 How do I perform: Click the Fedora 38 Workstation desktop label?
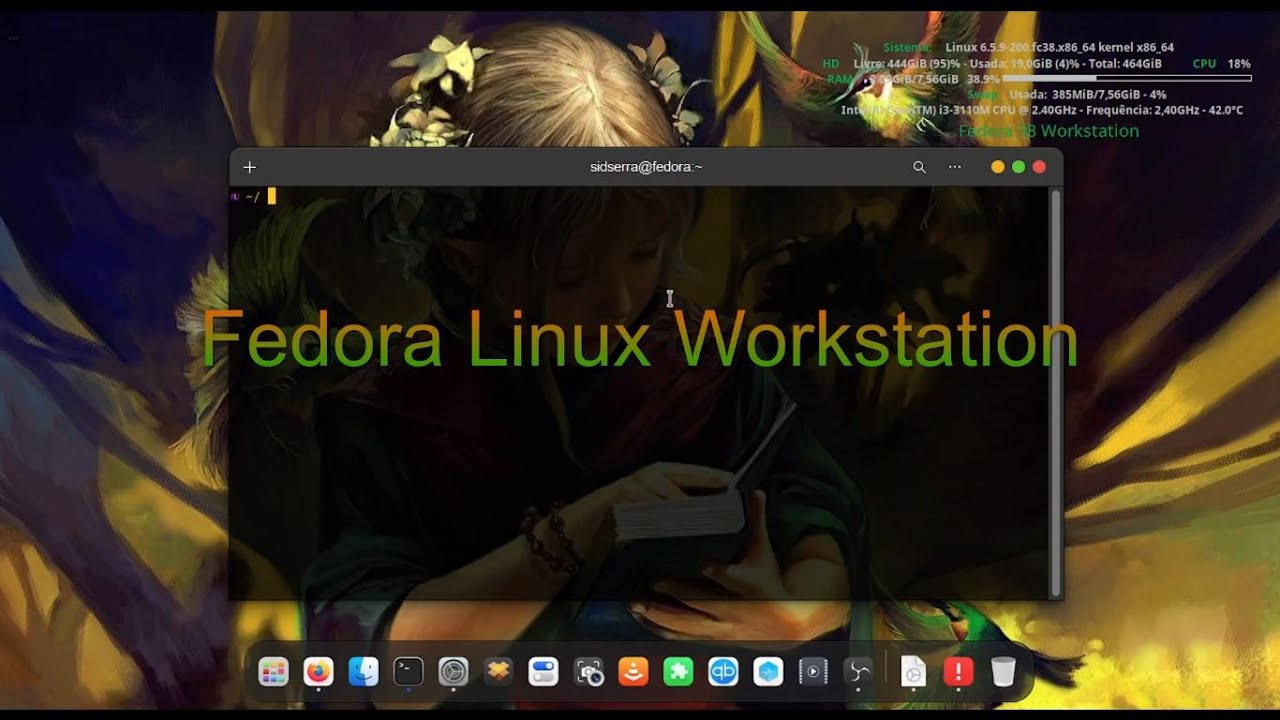click(1048, 131)
